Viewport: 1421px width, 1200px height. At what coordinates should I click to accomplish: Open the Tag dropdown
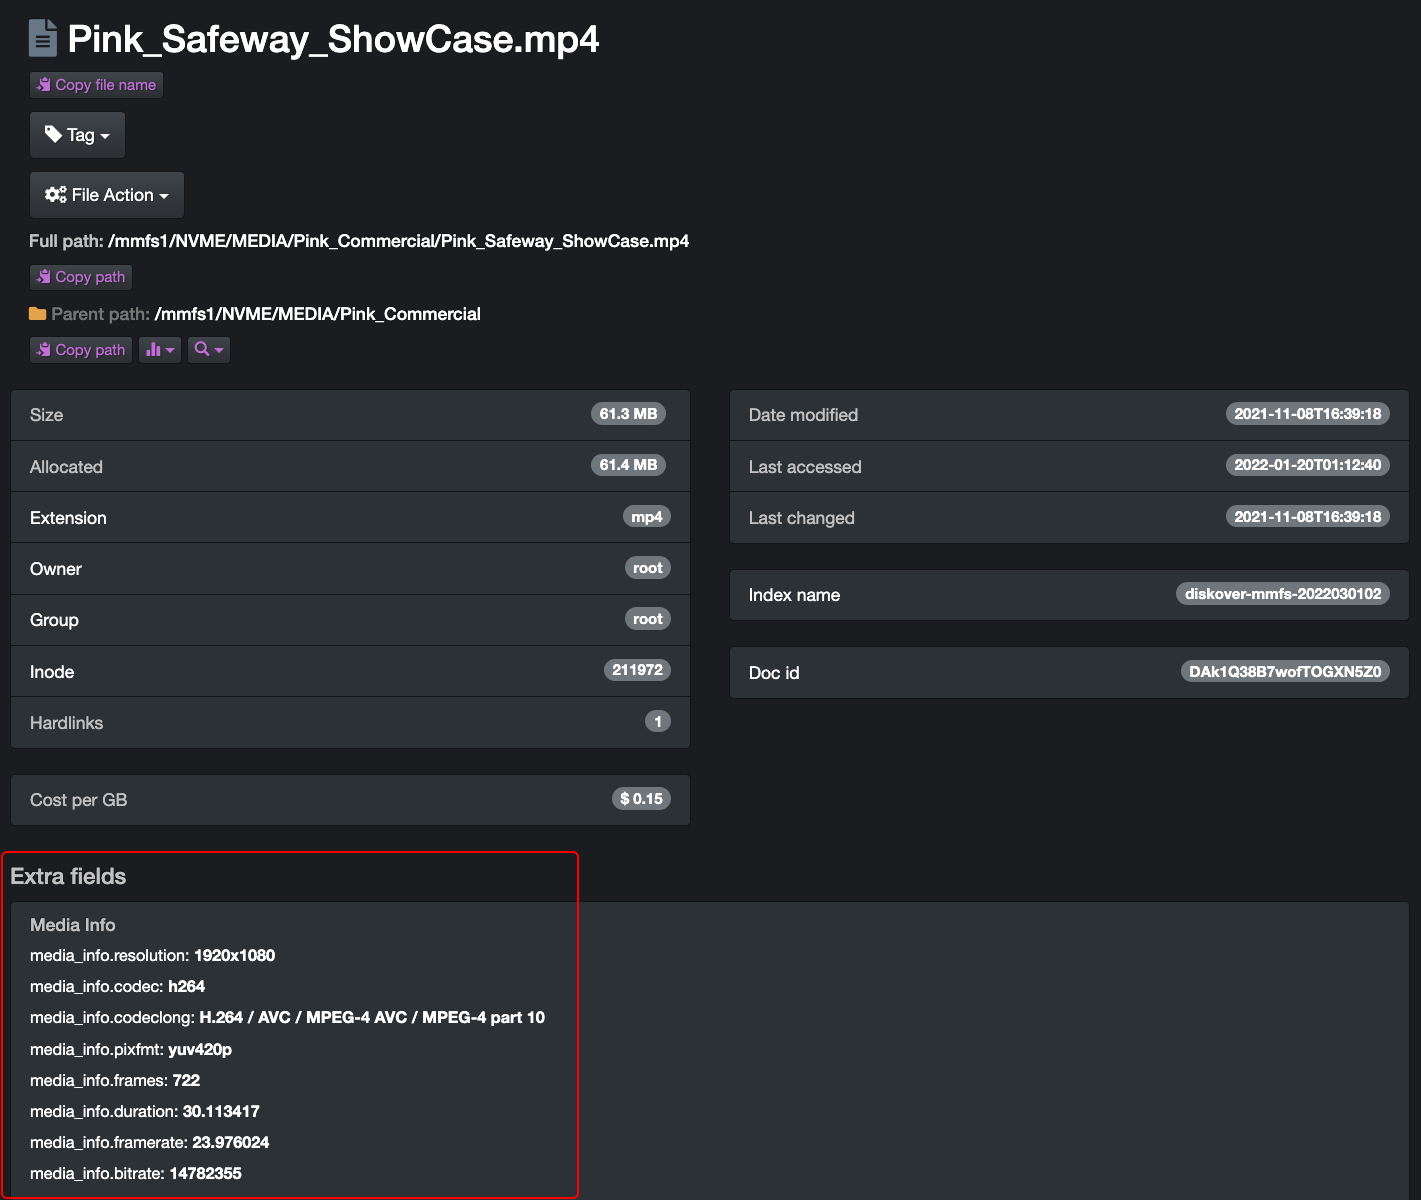click(77, 135)
